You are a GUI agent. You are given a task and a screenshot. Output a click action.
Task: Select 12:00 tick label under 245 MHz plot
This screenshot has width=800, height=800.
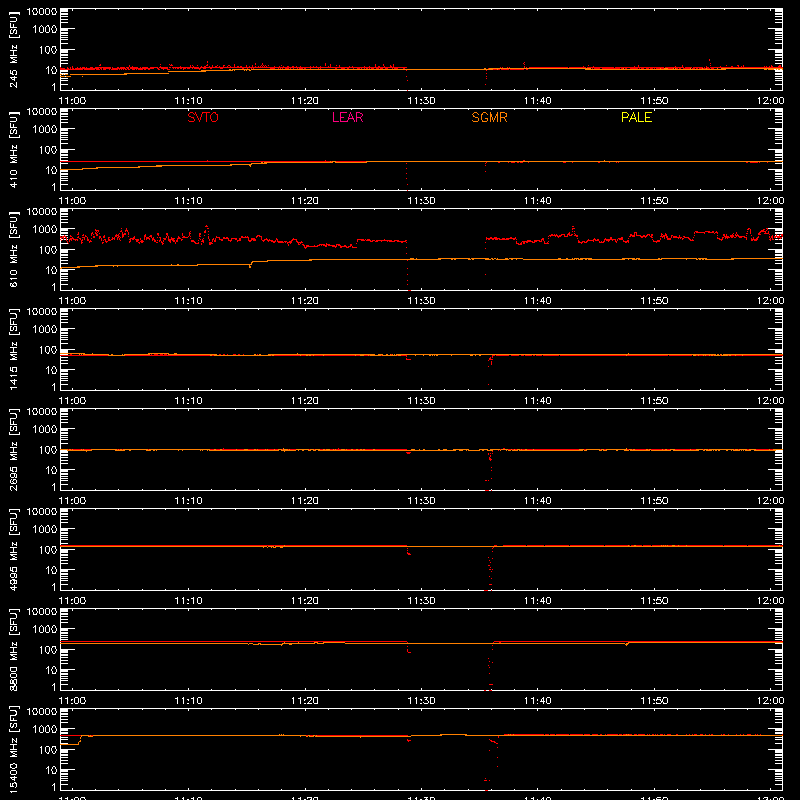point(770,101)
